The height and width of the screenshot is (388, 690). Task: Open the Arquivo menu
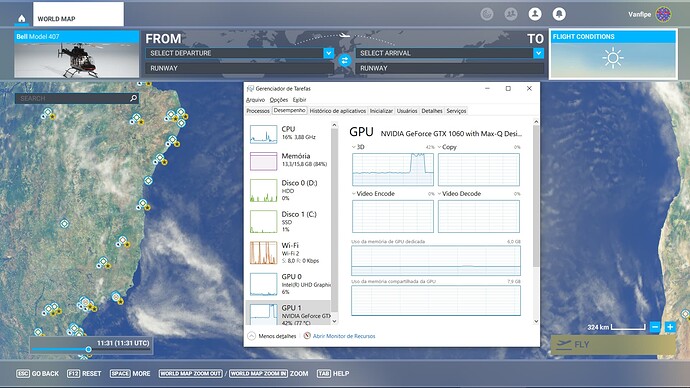[255, 100]
